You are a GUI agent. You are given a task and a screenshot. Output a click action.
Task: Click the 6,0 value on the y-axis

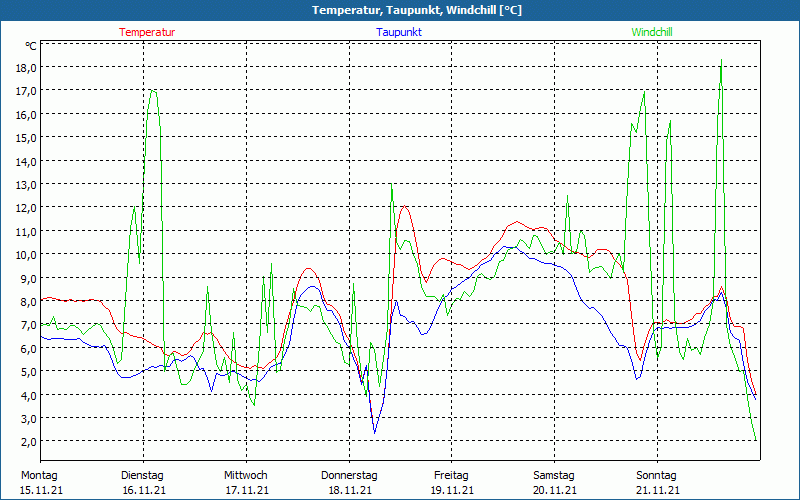point(27,348)
